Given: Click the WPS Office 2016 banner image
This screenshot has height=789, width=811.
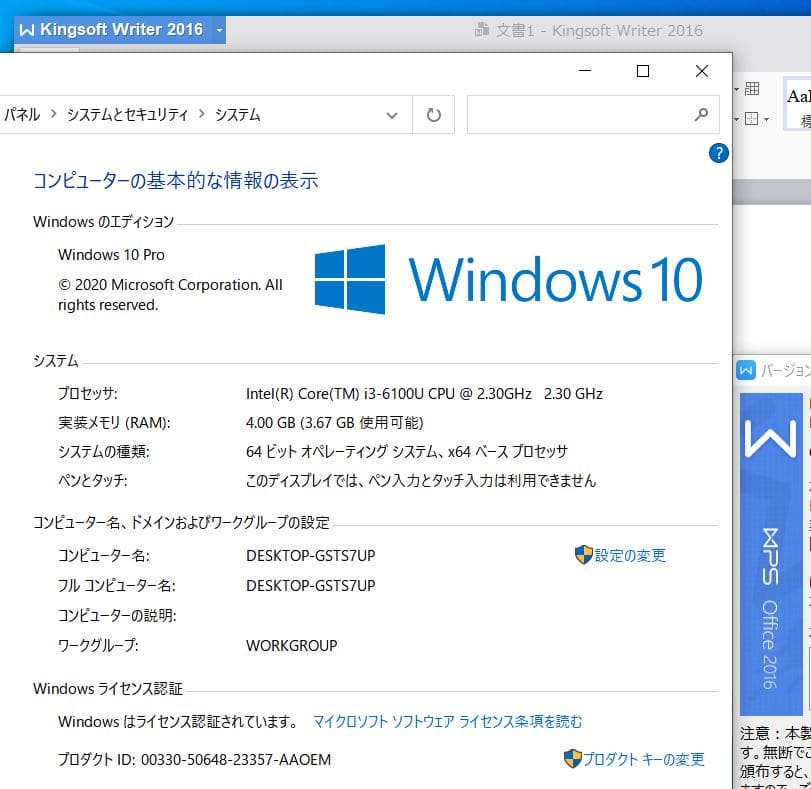Looking at the screenshot, I should (x=771, y=554).
